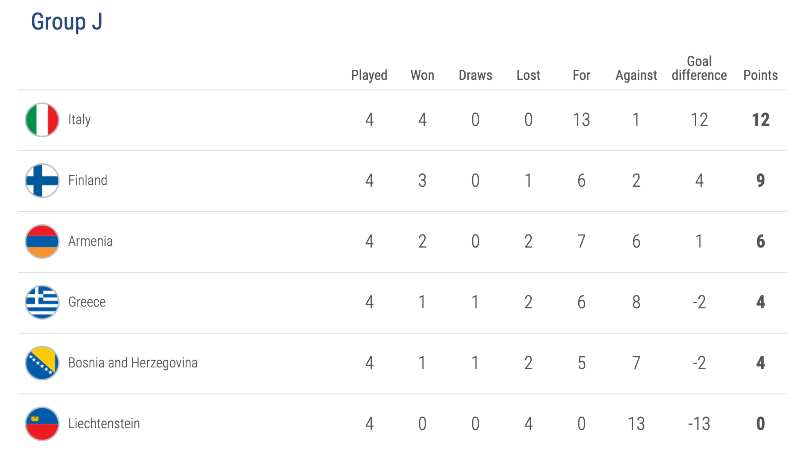Image resolution: width=800 pixels, height=453 pixels.
Task: Open the Liechtenstein team name
Action: tap(103, 424)
